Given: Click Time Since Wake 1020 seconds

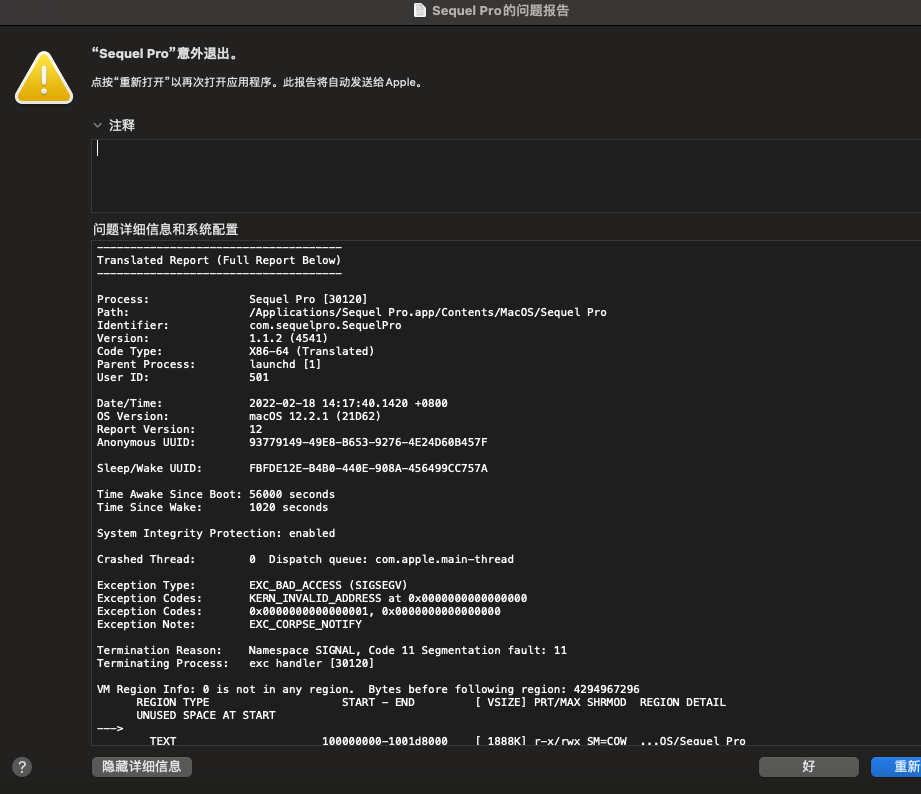Looking at the screenshot, I should (213, 507).
